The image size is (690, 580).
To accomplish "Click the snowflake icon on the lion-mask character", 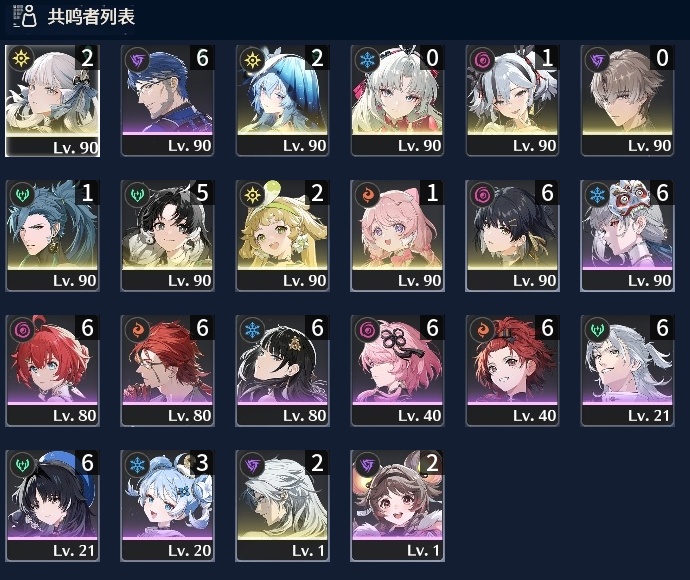I will click(597, 195).
